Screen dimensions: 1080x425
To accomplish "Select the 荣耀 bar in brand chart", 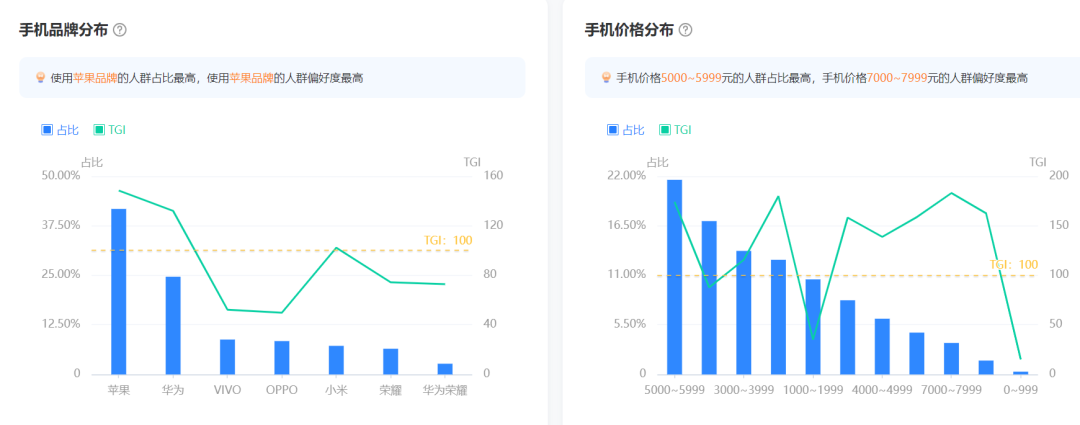I will [x=391, y=361].
